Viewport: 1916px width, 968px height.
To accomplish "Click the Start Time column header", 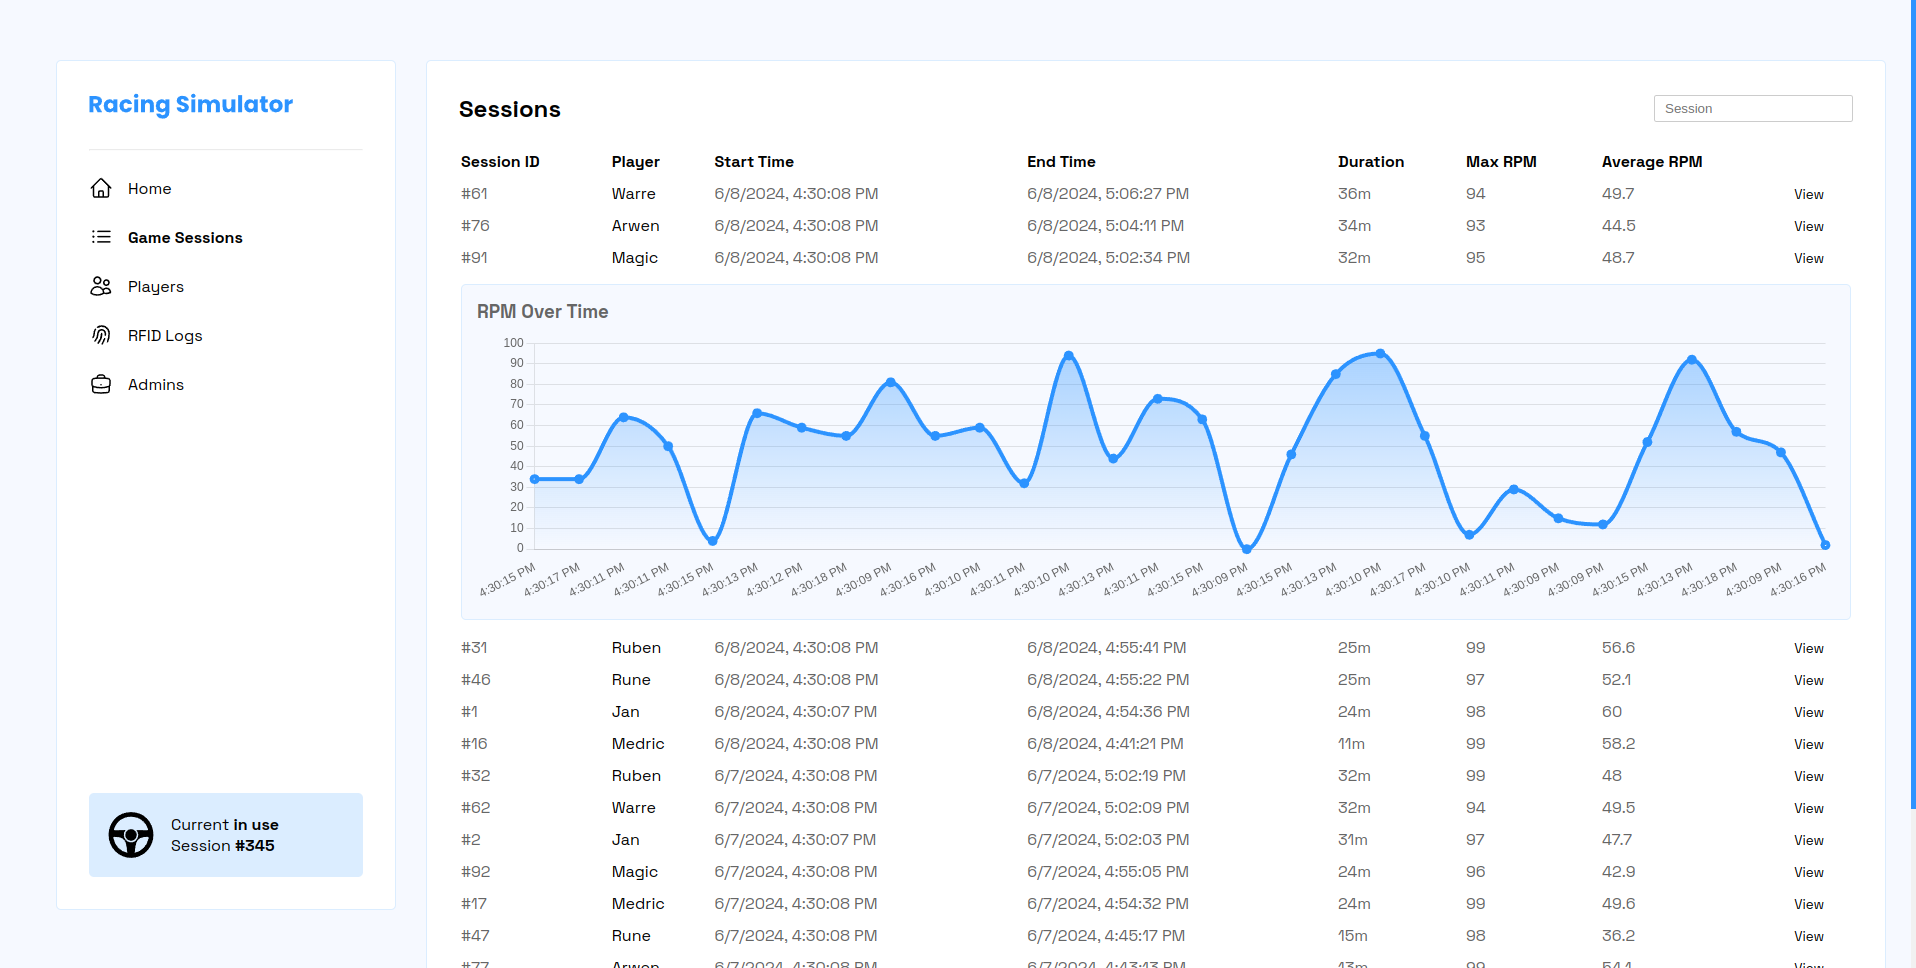I will tap(754, 162).
